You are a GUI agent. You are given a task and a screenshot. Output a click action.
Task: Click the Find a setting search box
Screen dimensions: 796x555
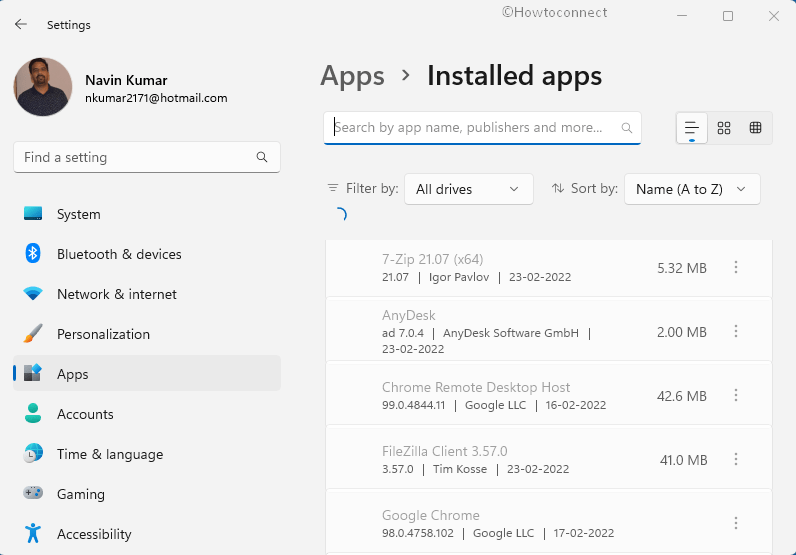pos(147,157)
